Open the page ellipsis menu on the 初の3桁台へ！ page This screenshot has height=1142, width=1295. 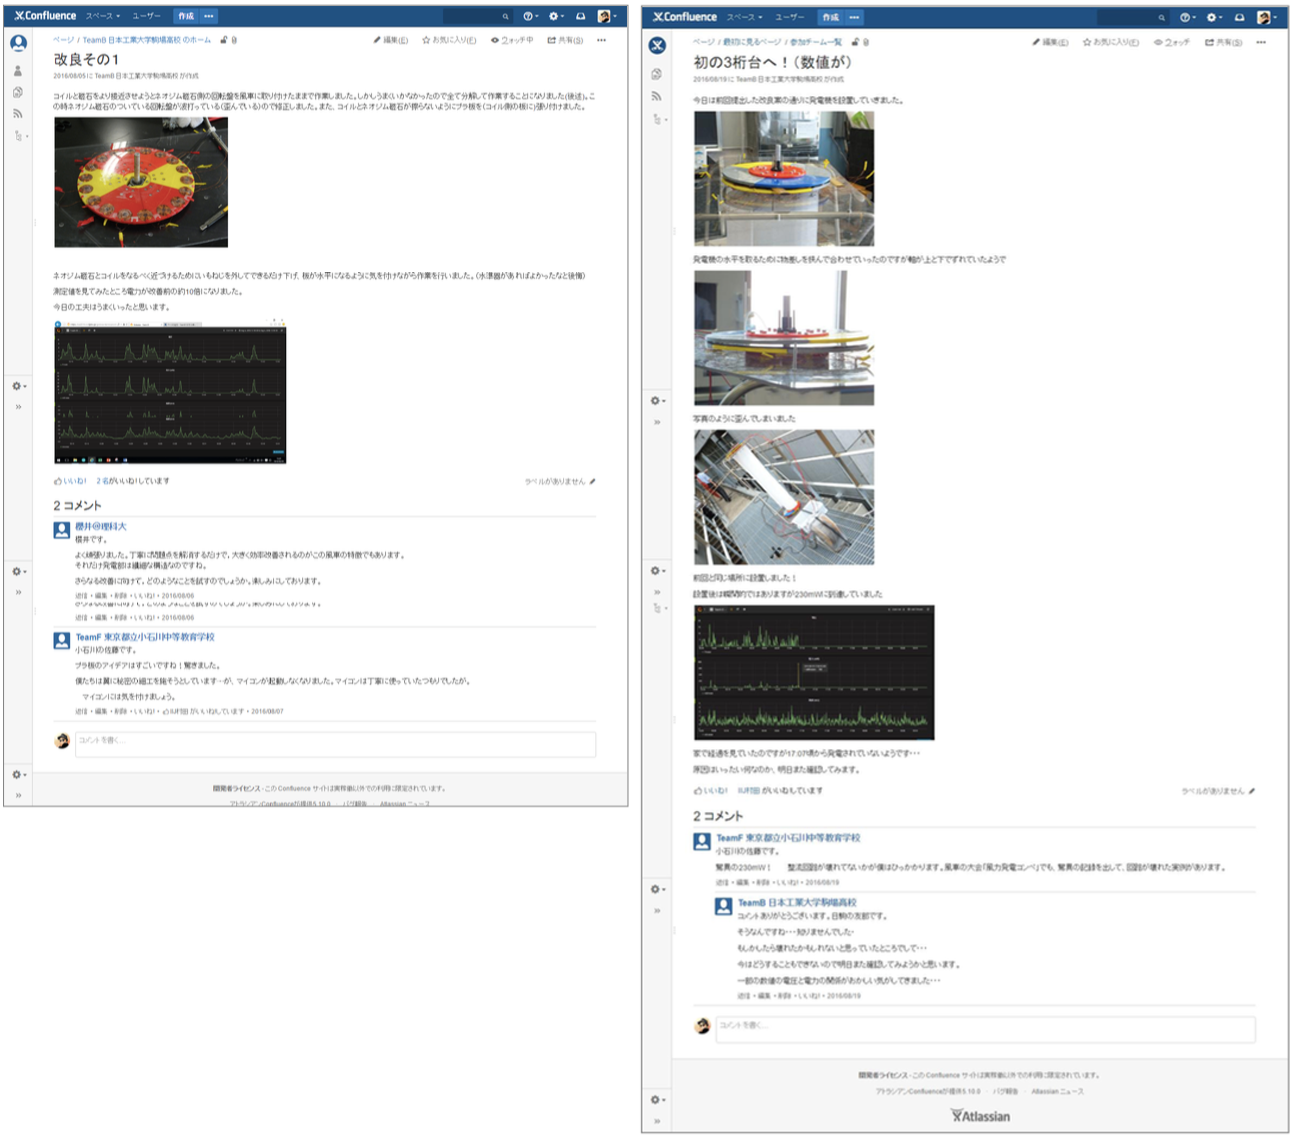[x=1261, y=42]
